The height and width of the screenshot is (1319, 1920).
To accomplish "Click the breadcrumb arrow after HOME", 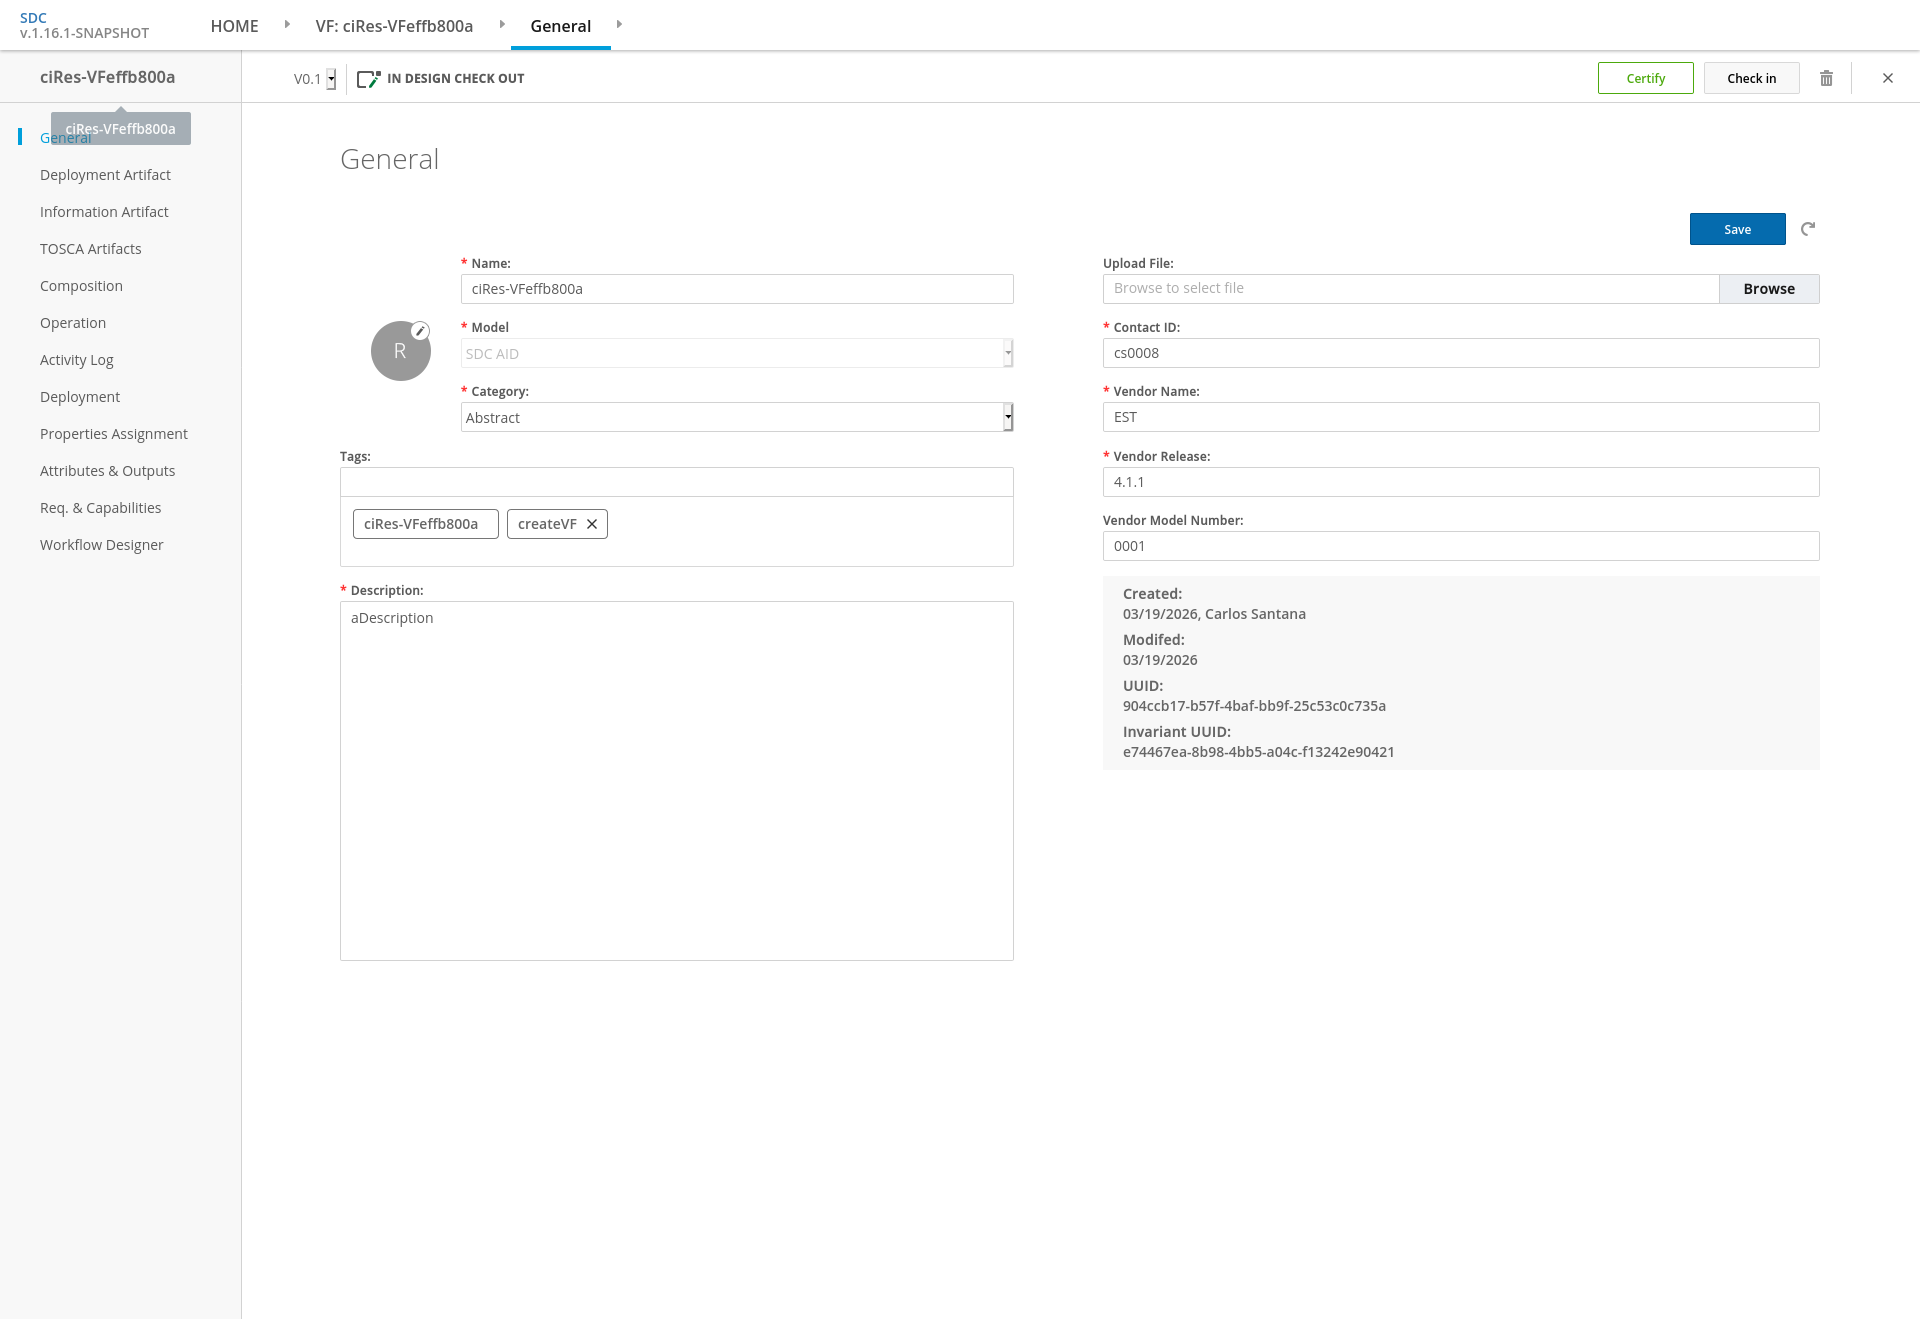I will pos(287,25).
